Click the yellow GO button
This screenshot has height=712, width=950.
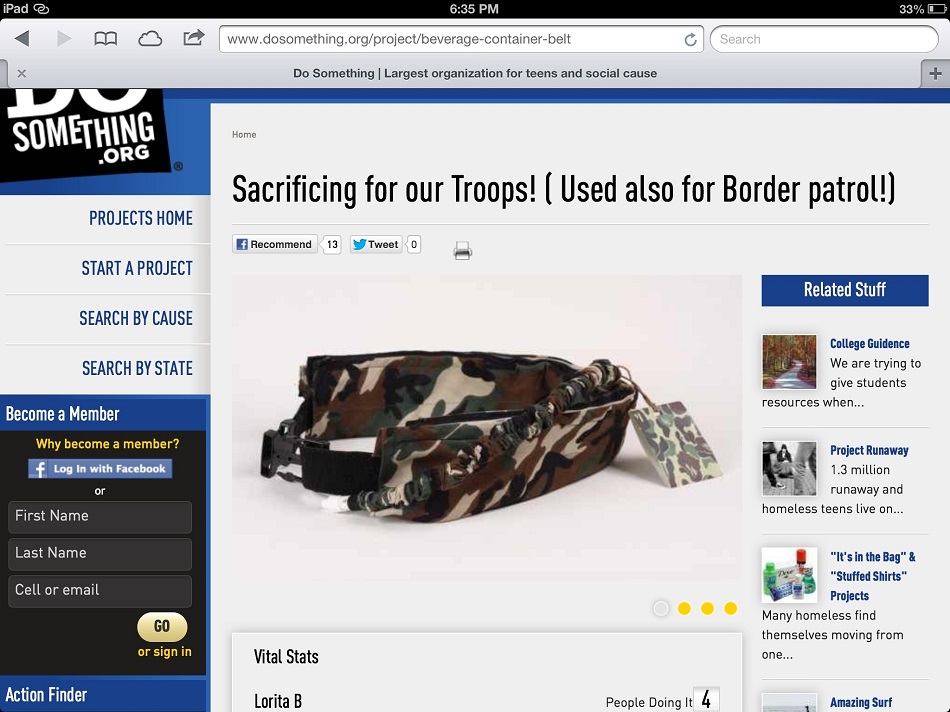point(162,627)
